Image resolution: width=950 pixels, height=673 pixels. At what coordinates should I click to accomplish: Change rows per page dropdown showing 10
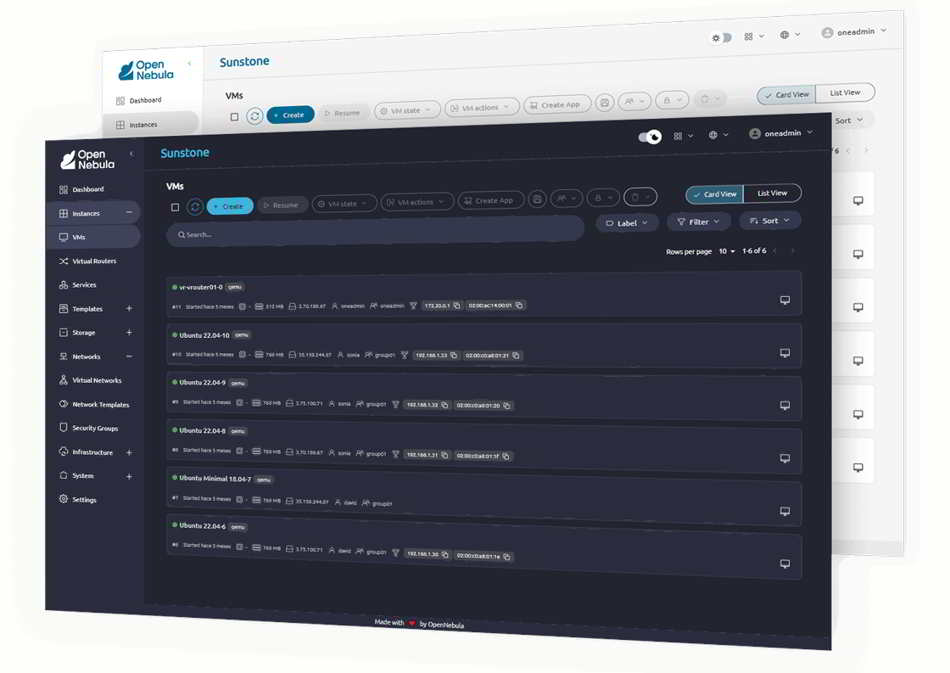(x=726, y=251)
